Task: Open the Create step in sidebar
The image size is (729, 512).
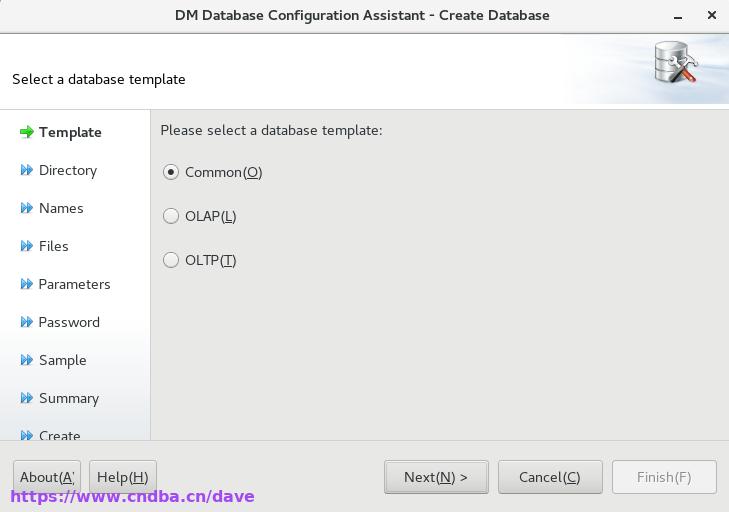Action: pyautogui.click(x=60, y=435)
